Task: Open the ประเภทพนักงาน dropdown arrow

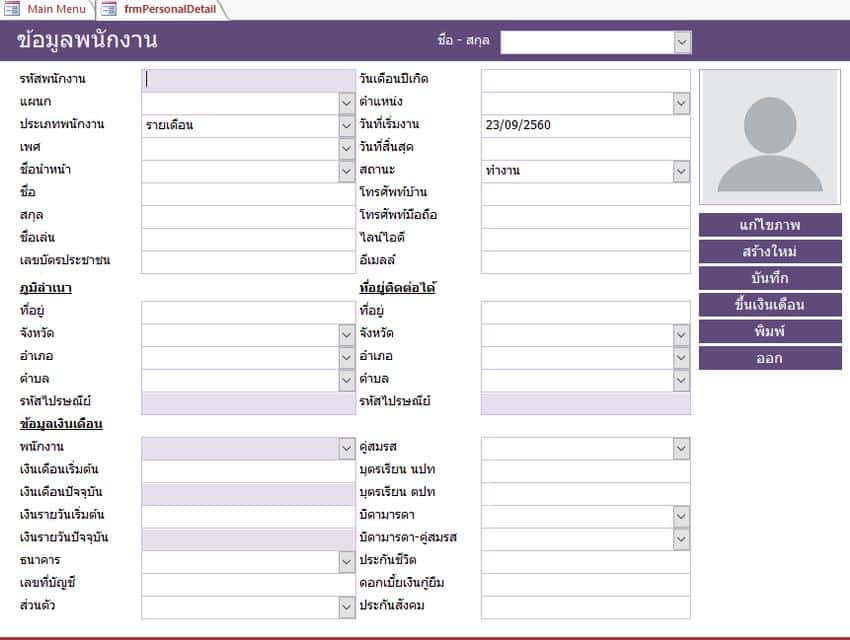Action: point(346,126)
